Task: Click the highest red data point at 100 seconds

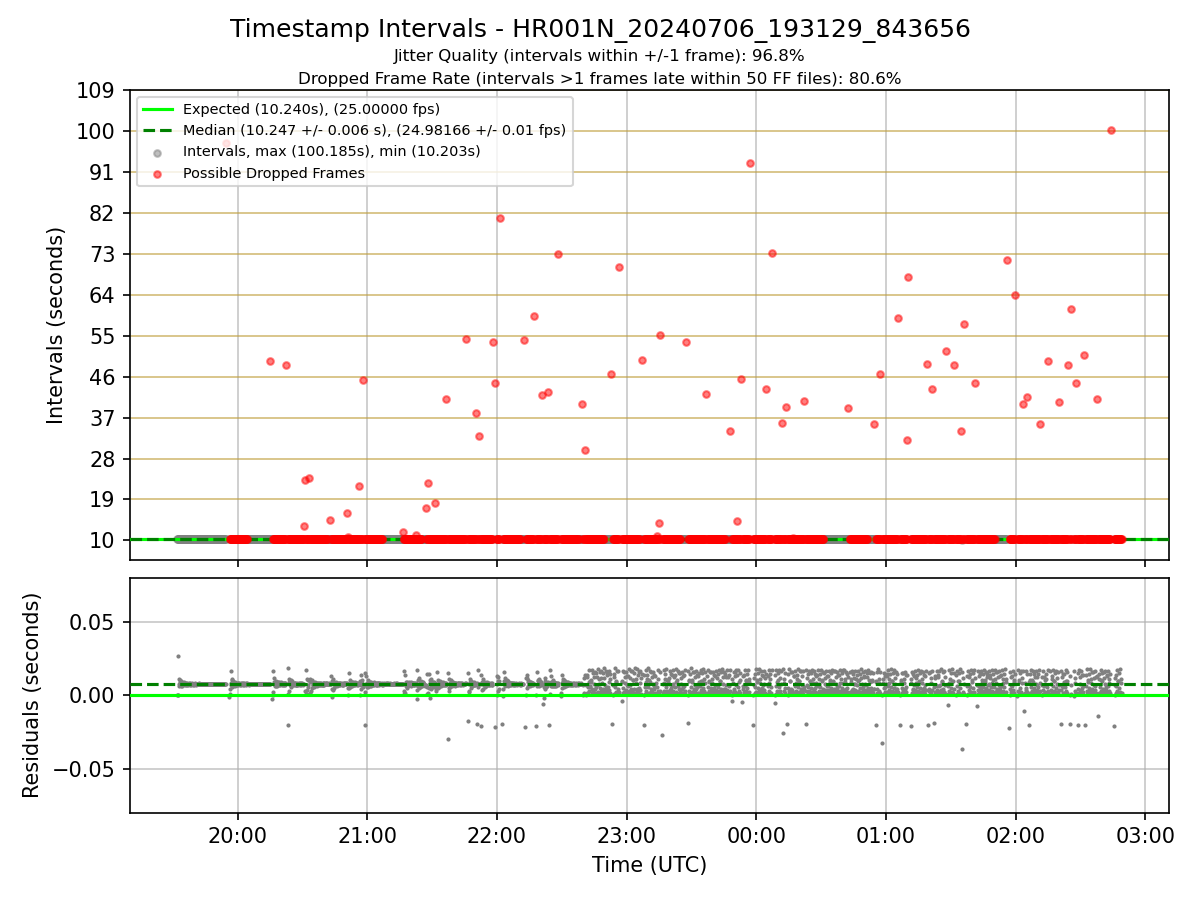Action: point(1111,130)
